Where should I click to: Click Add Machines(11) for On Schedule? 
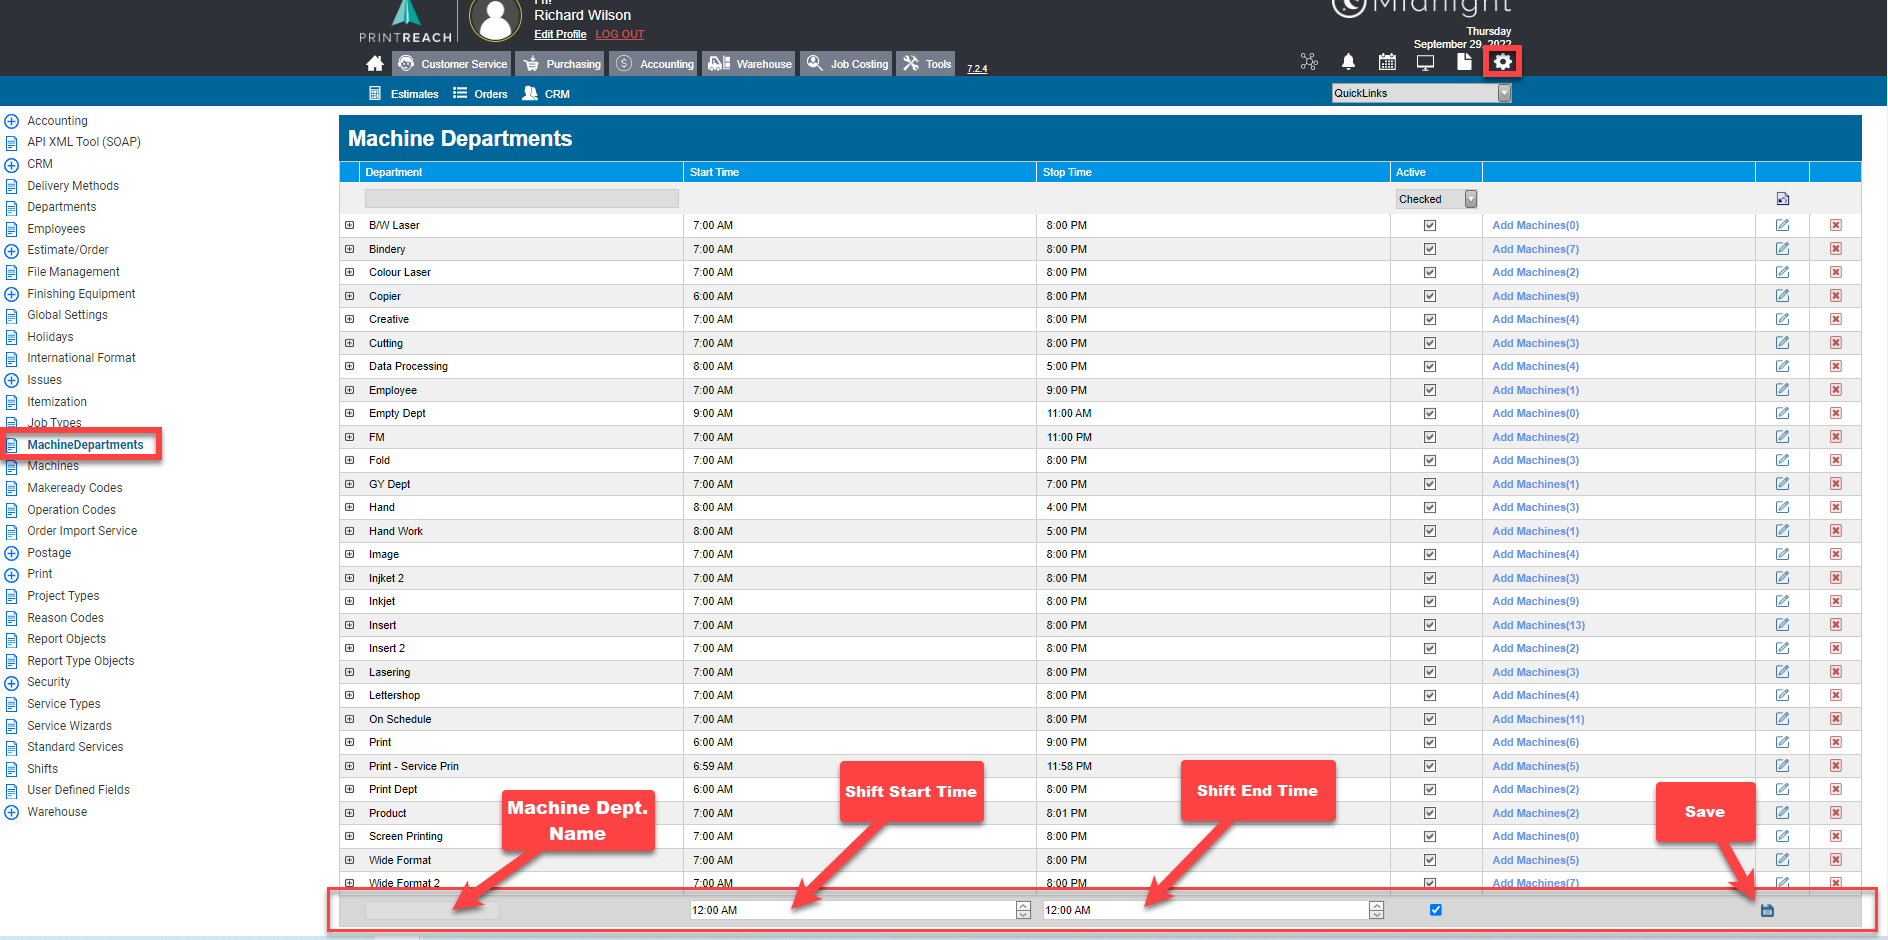point(1538,719)
